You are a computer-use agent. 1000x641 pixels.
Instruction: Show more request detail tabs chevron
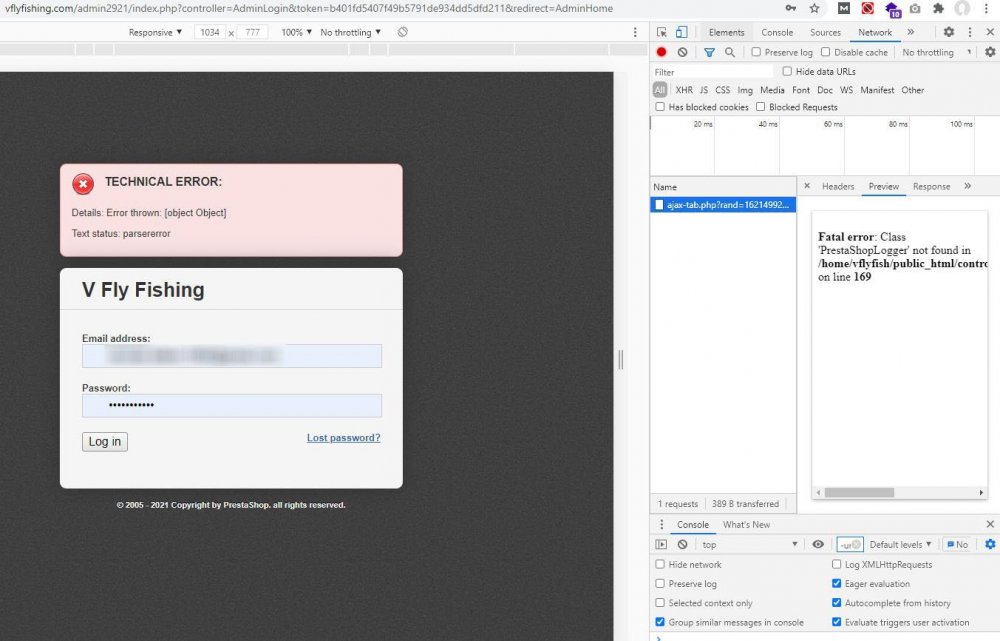coord(967,186)
